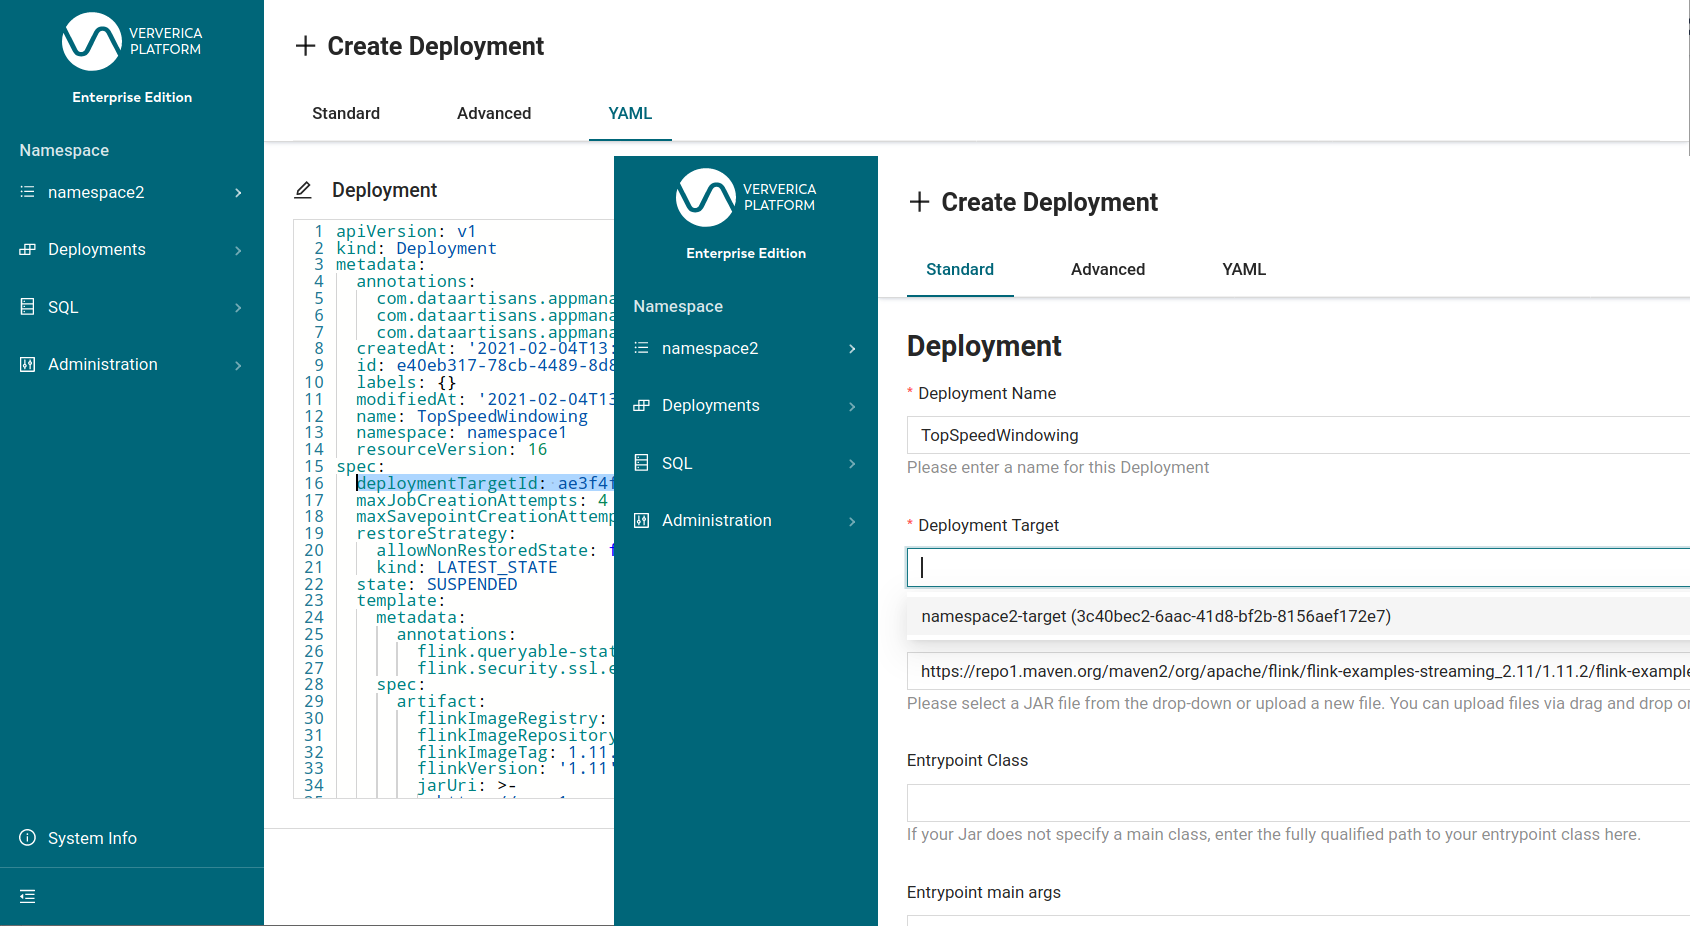Click plus icon beside left Create Deployment
Screen dimensions: 1690x926
tap(305, 46)
